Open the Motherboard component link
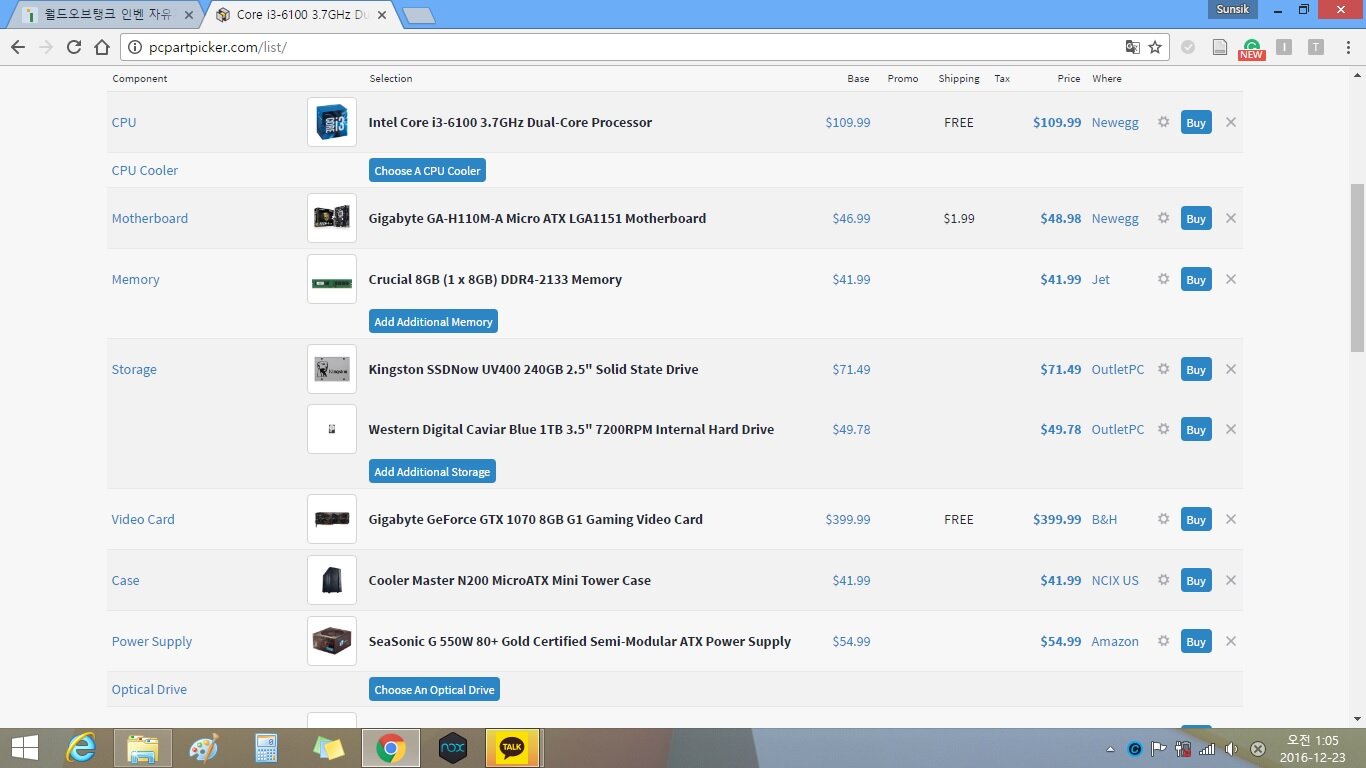The image size is (1366, 768). (150, 218)
